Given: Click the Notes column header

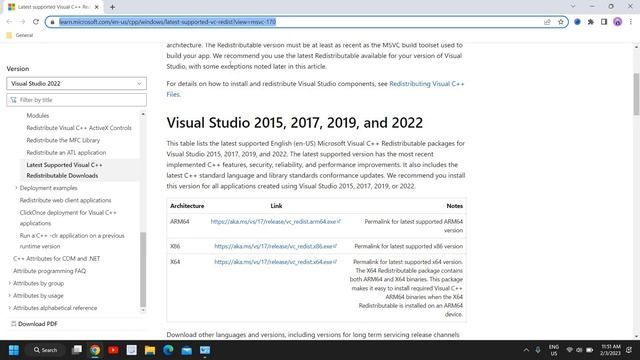Looking at the screenshot, I should coord(454,206).
